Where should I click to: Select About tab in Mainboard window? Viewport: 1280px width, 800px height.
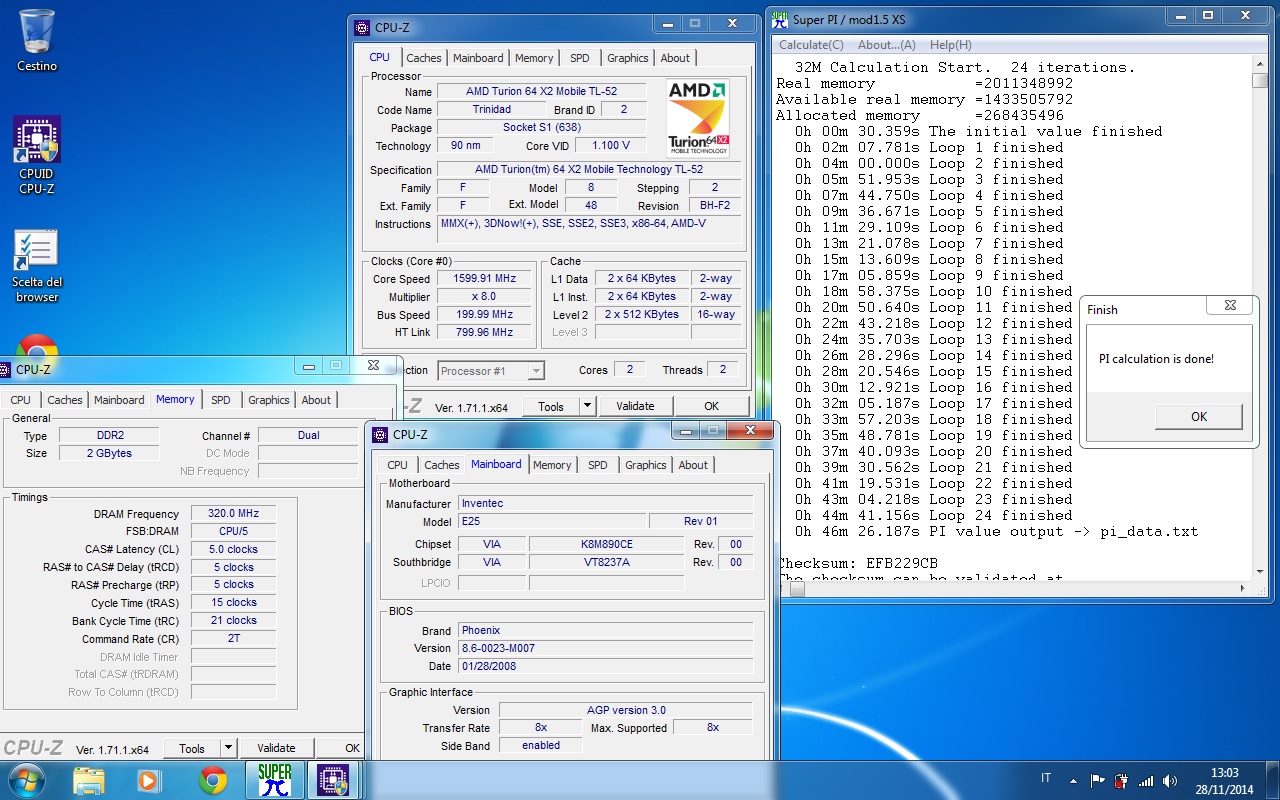point(693,465)
